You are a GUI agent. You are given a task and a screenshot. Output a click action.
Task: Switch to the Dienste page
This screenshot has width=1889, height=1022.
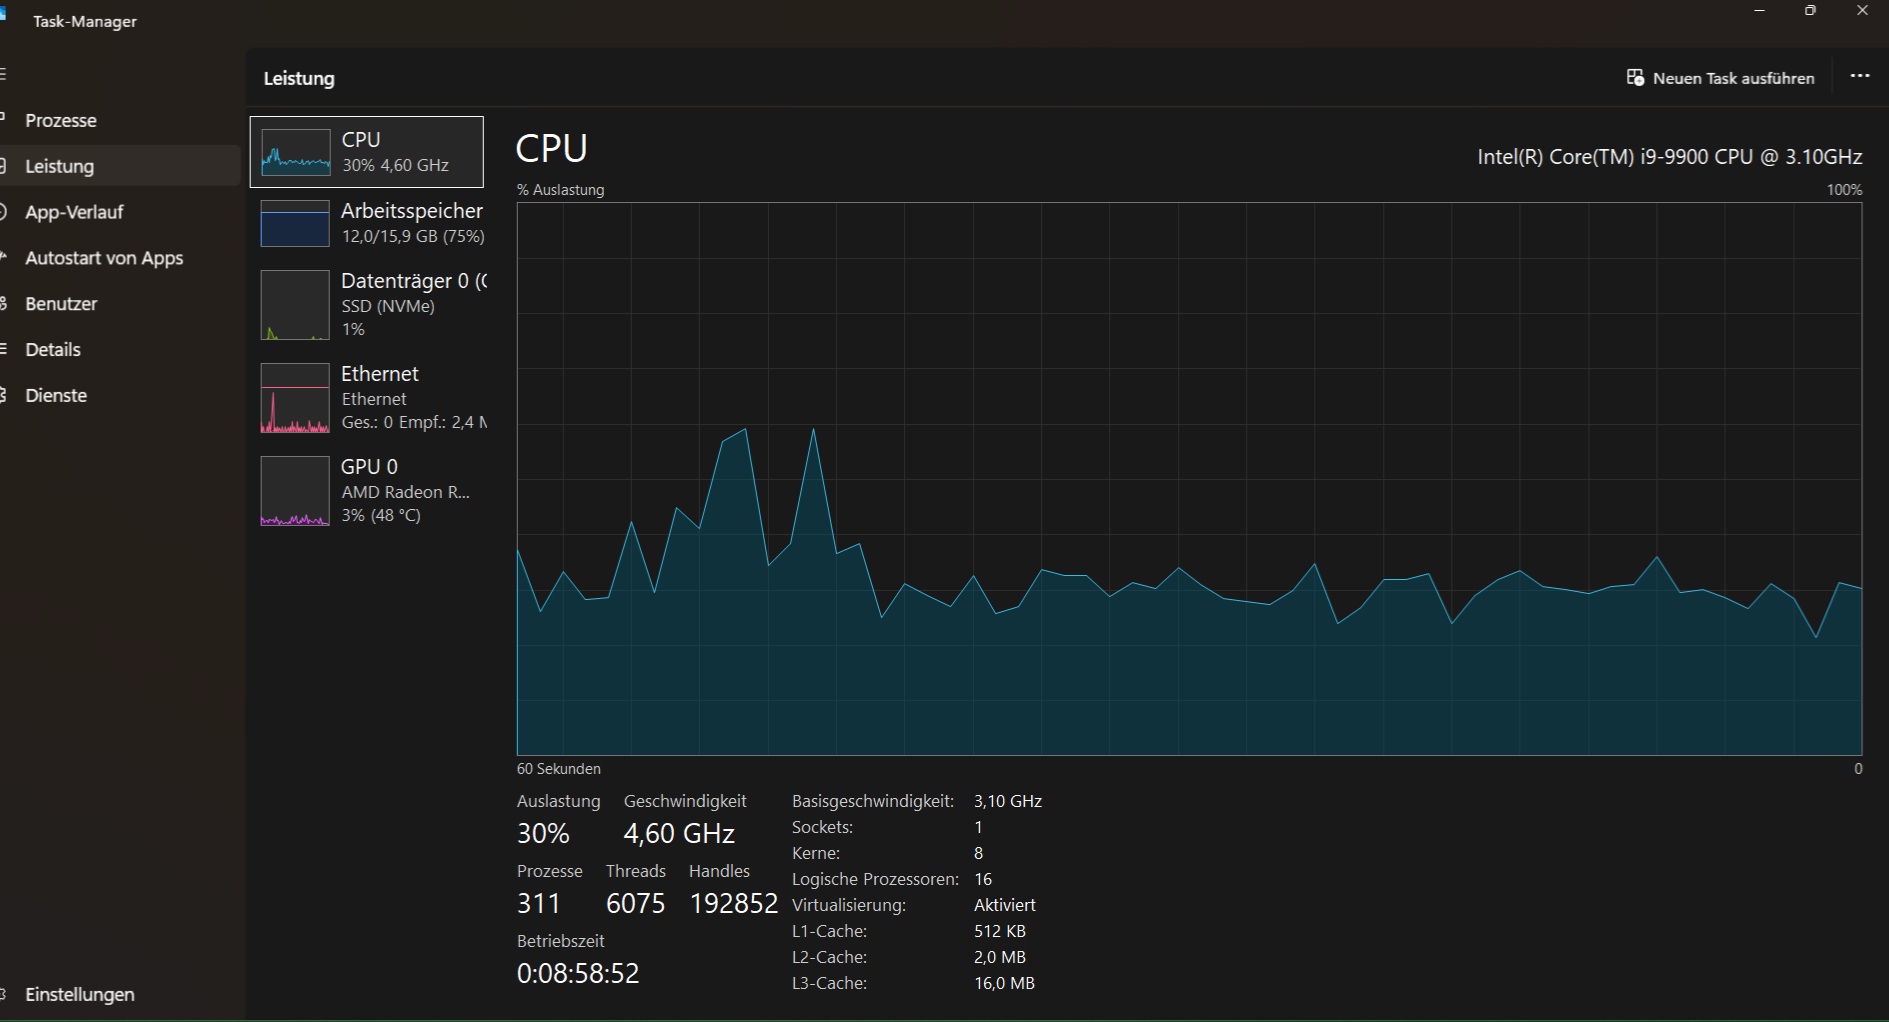click(56, 396)
